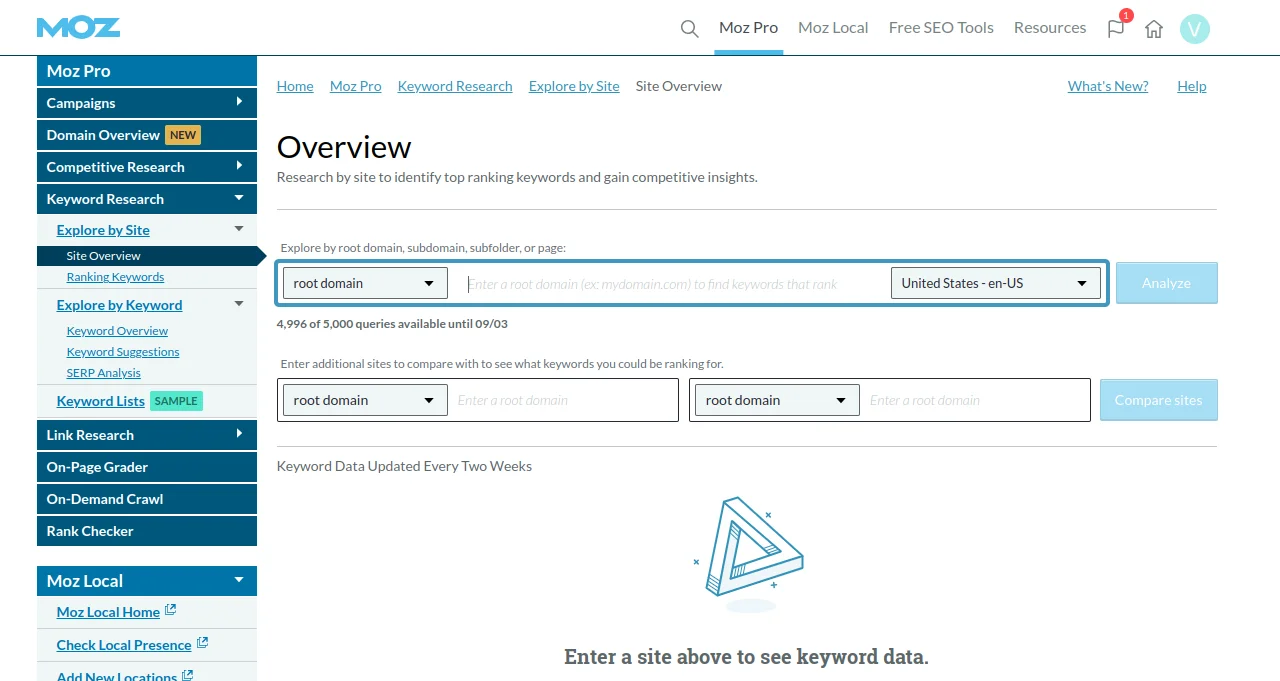This screenshot has width=1280, height=681.
Task: Click the SAMPLE badge next to Keyword Lists
Action: pyautogui.click(x=176, y=401)
